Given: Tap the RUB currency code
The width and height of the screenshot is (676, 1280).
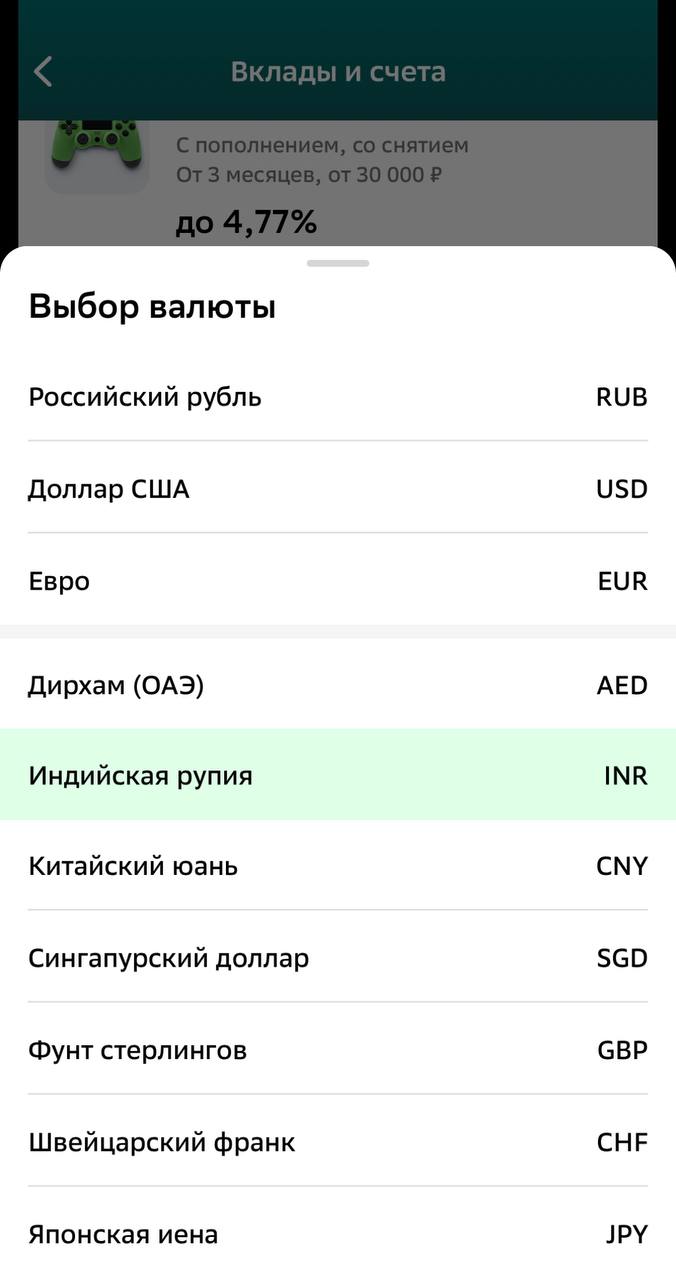Looking at the screenshot, I should [x=621, y=397].
